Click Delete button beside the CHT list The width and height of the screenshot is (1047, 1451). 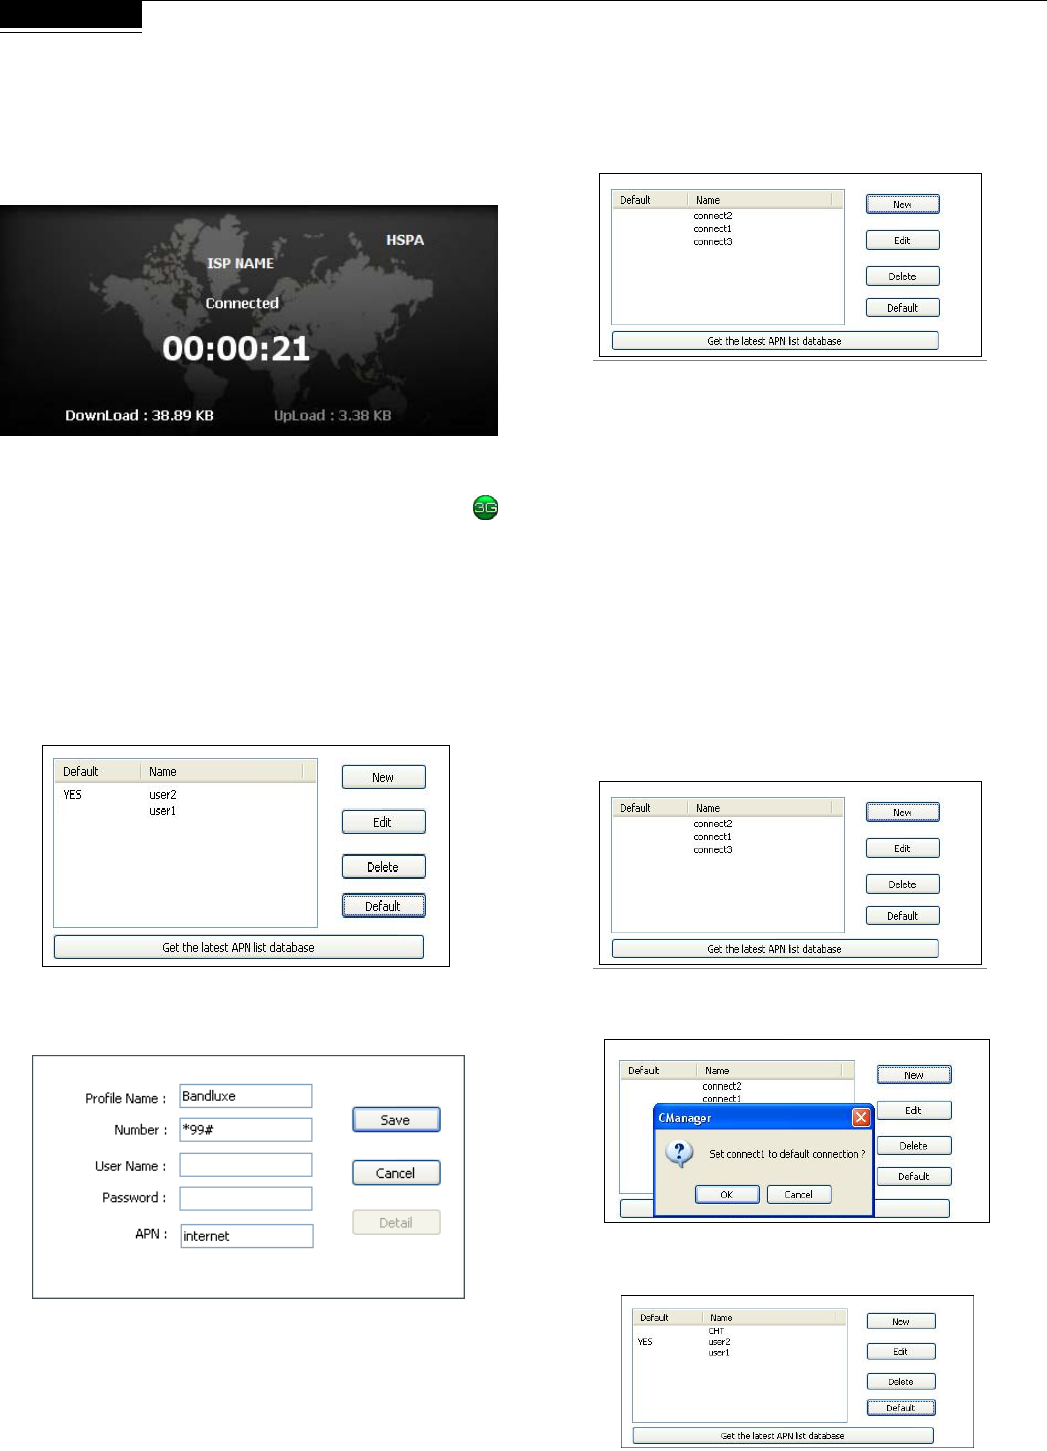(x=901, y=1381)
